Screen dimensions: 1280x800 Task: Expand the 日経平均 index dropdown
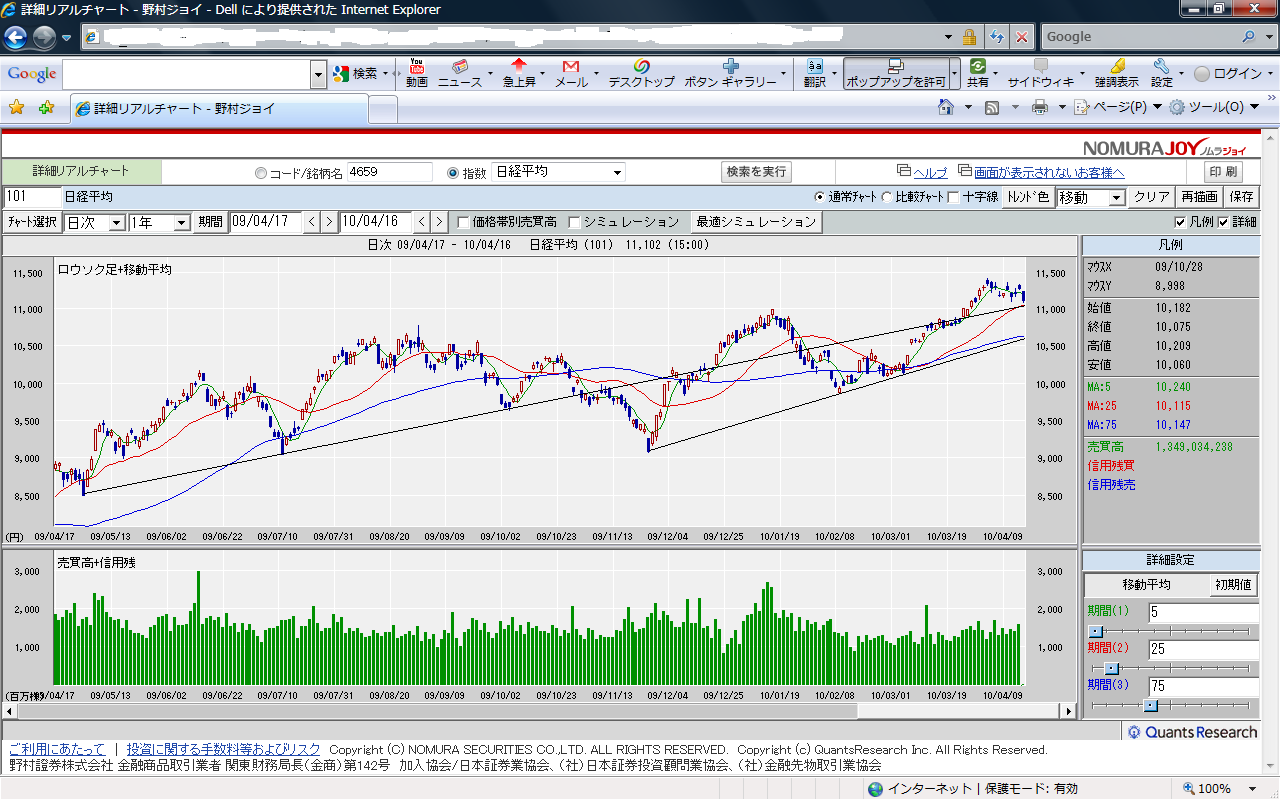[x=617, y=173]
